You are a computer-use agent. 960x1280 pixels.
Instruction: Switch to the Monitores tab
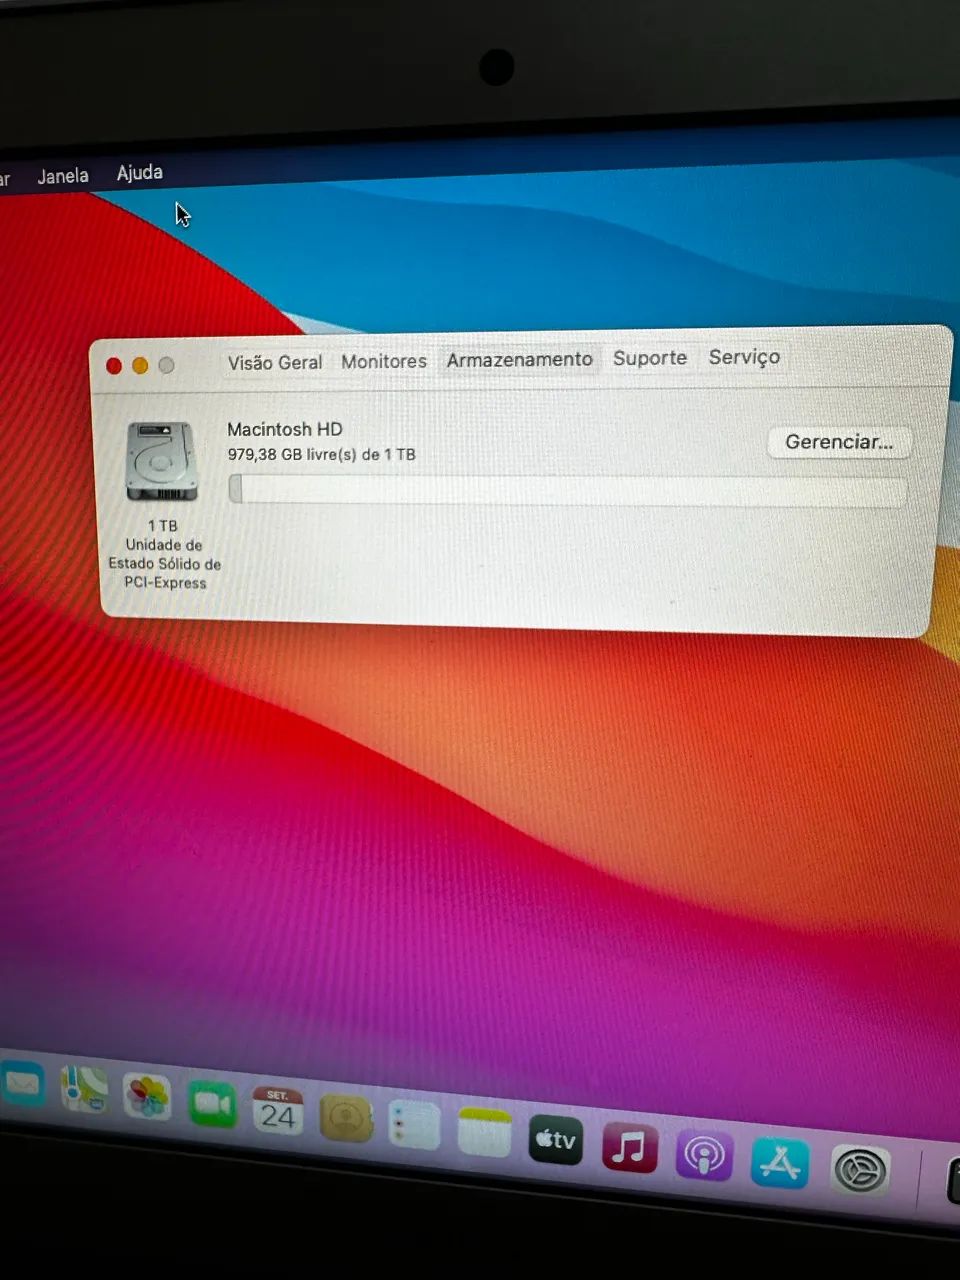[384, 361]
